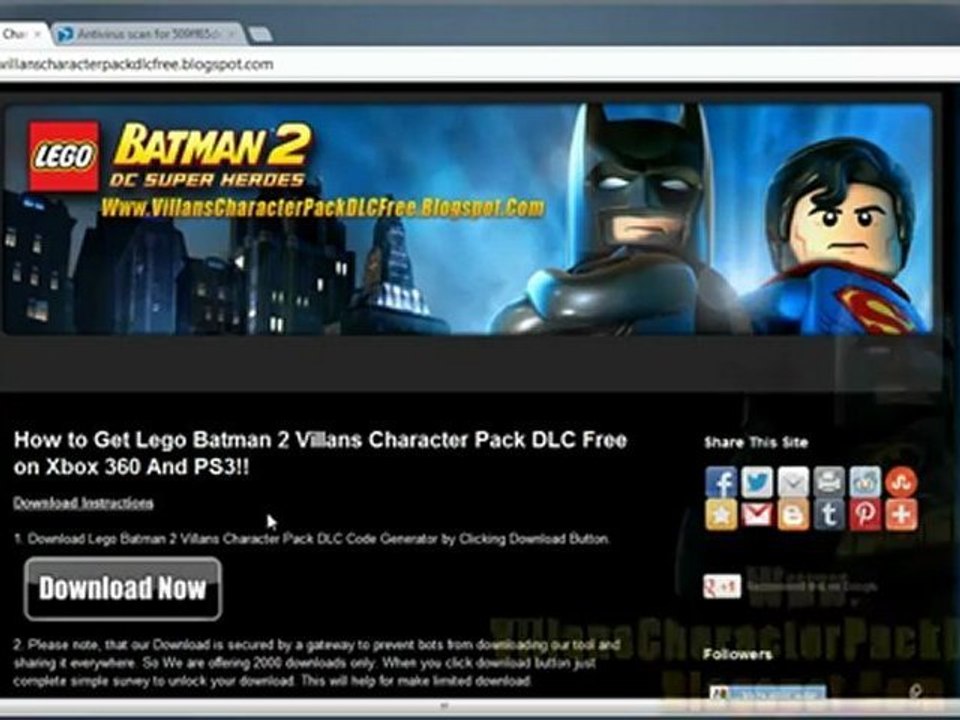Click the yellow star favorites icon
This screenshot has height=720, width=960.
coord(721,514)
